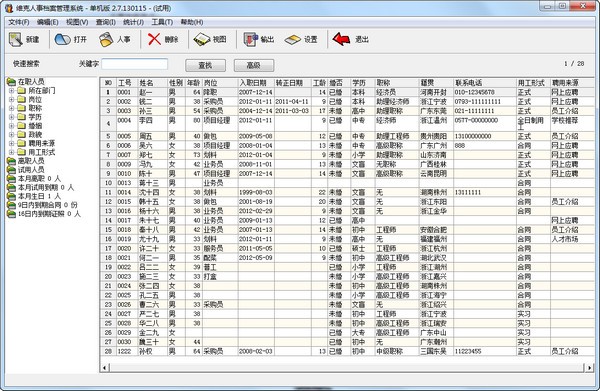600x391 pixels.
Task: Click phone number 010-12345678
Action: pyautogui.click(x=474, y=92)
